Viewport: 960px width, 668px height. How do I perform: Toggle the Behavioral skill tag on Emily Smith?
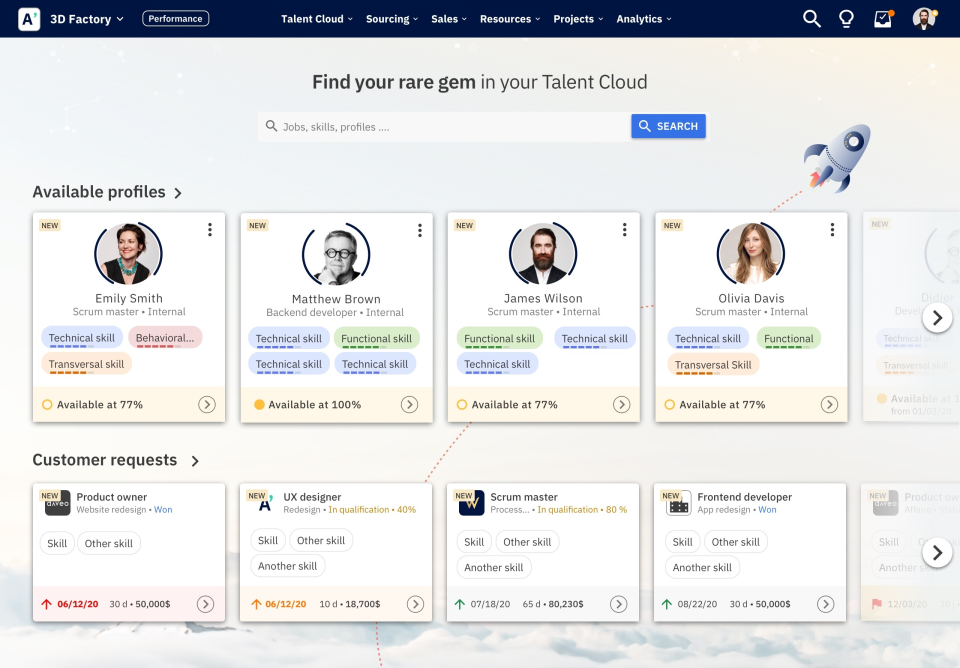coord(166,338)
